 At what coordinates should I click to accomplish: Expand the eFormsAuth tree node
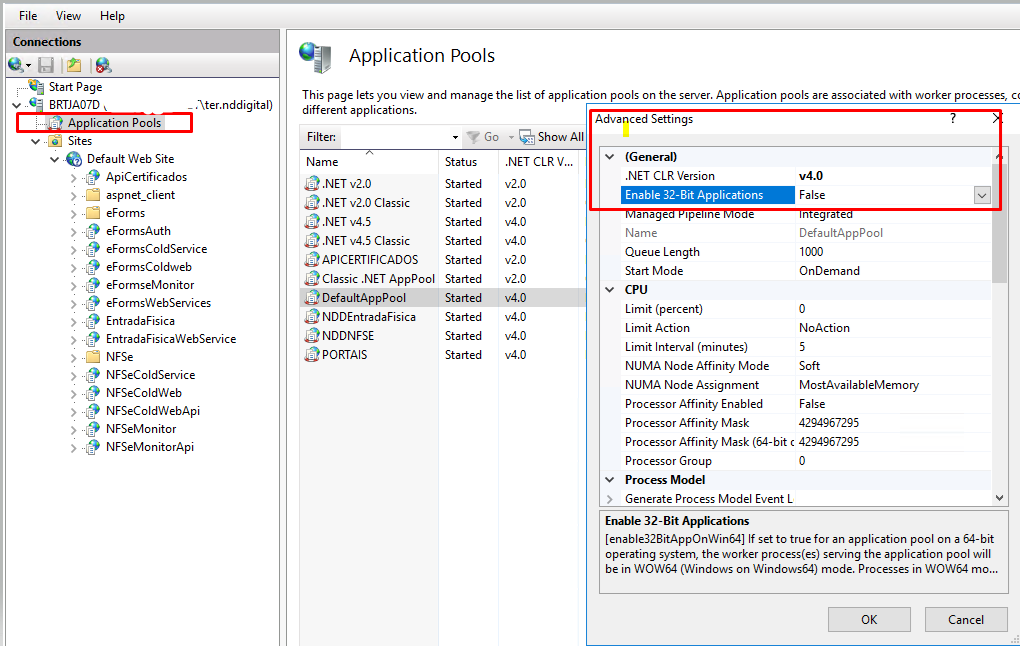pyautogui.click(x=73, y=231)
